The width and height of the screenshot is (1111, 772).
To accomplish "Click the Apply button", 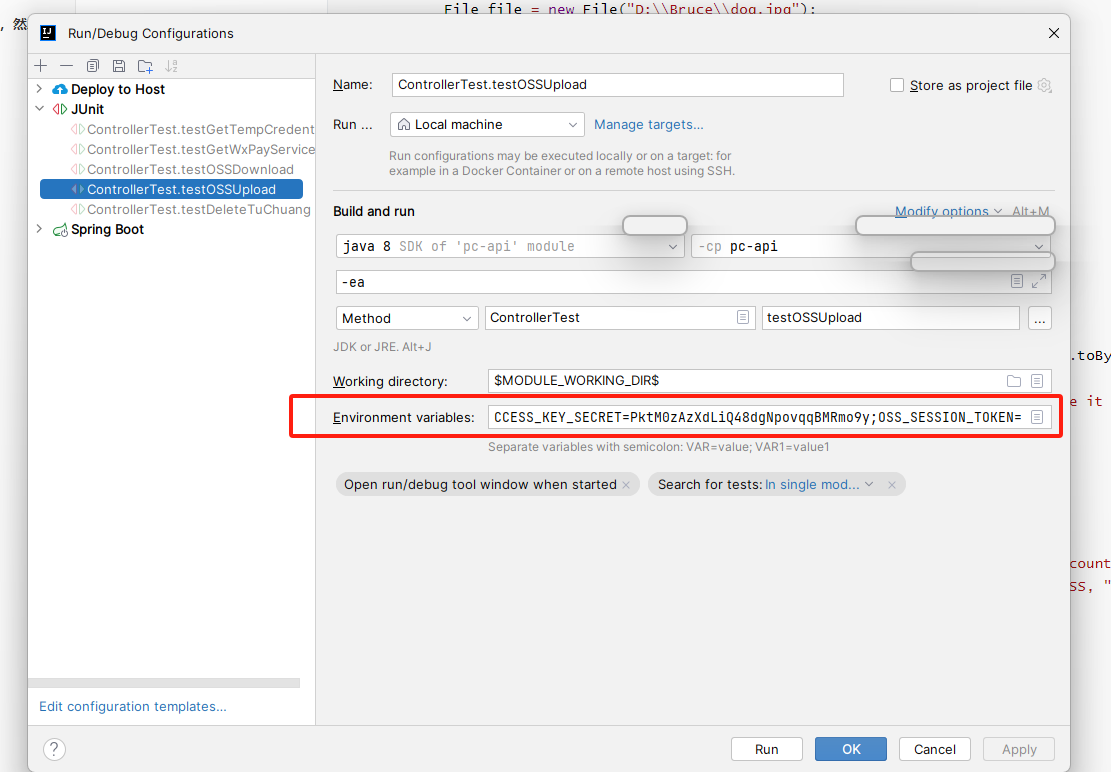I will click(x=1019, y=749).
